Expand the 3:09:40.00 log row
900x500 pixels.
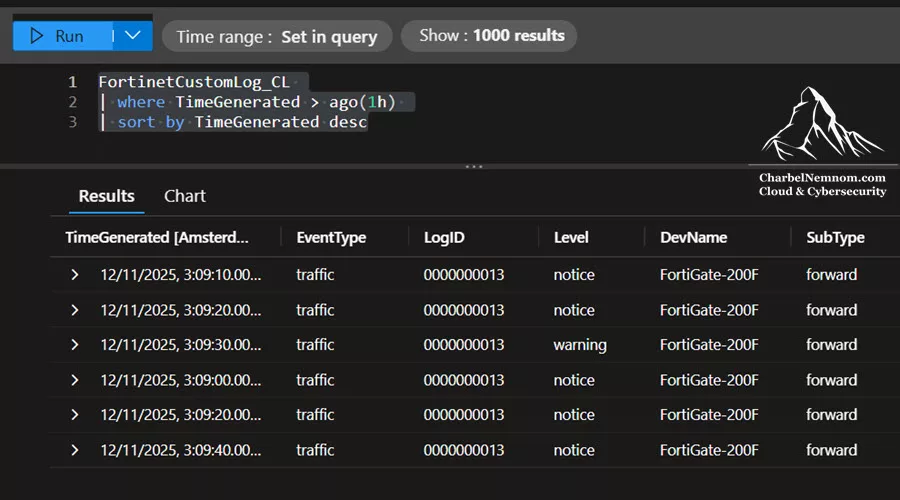75,450
